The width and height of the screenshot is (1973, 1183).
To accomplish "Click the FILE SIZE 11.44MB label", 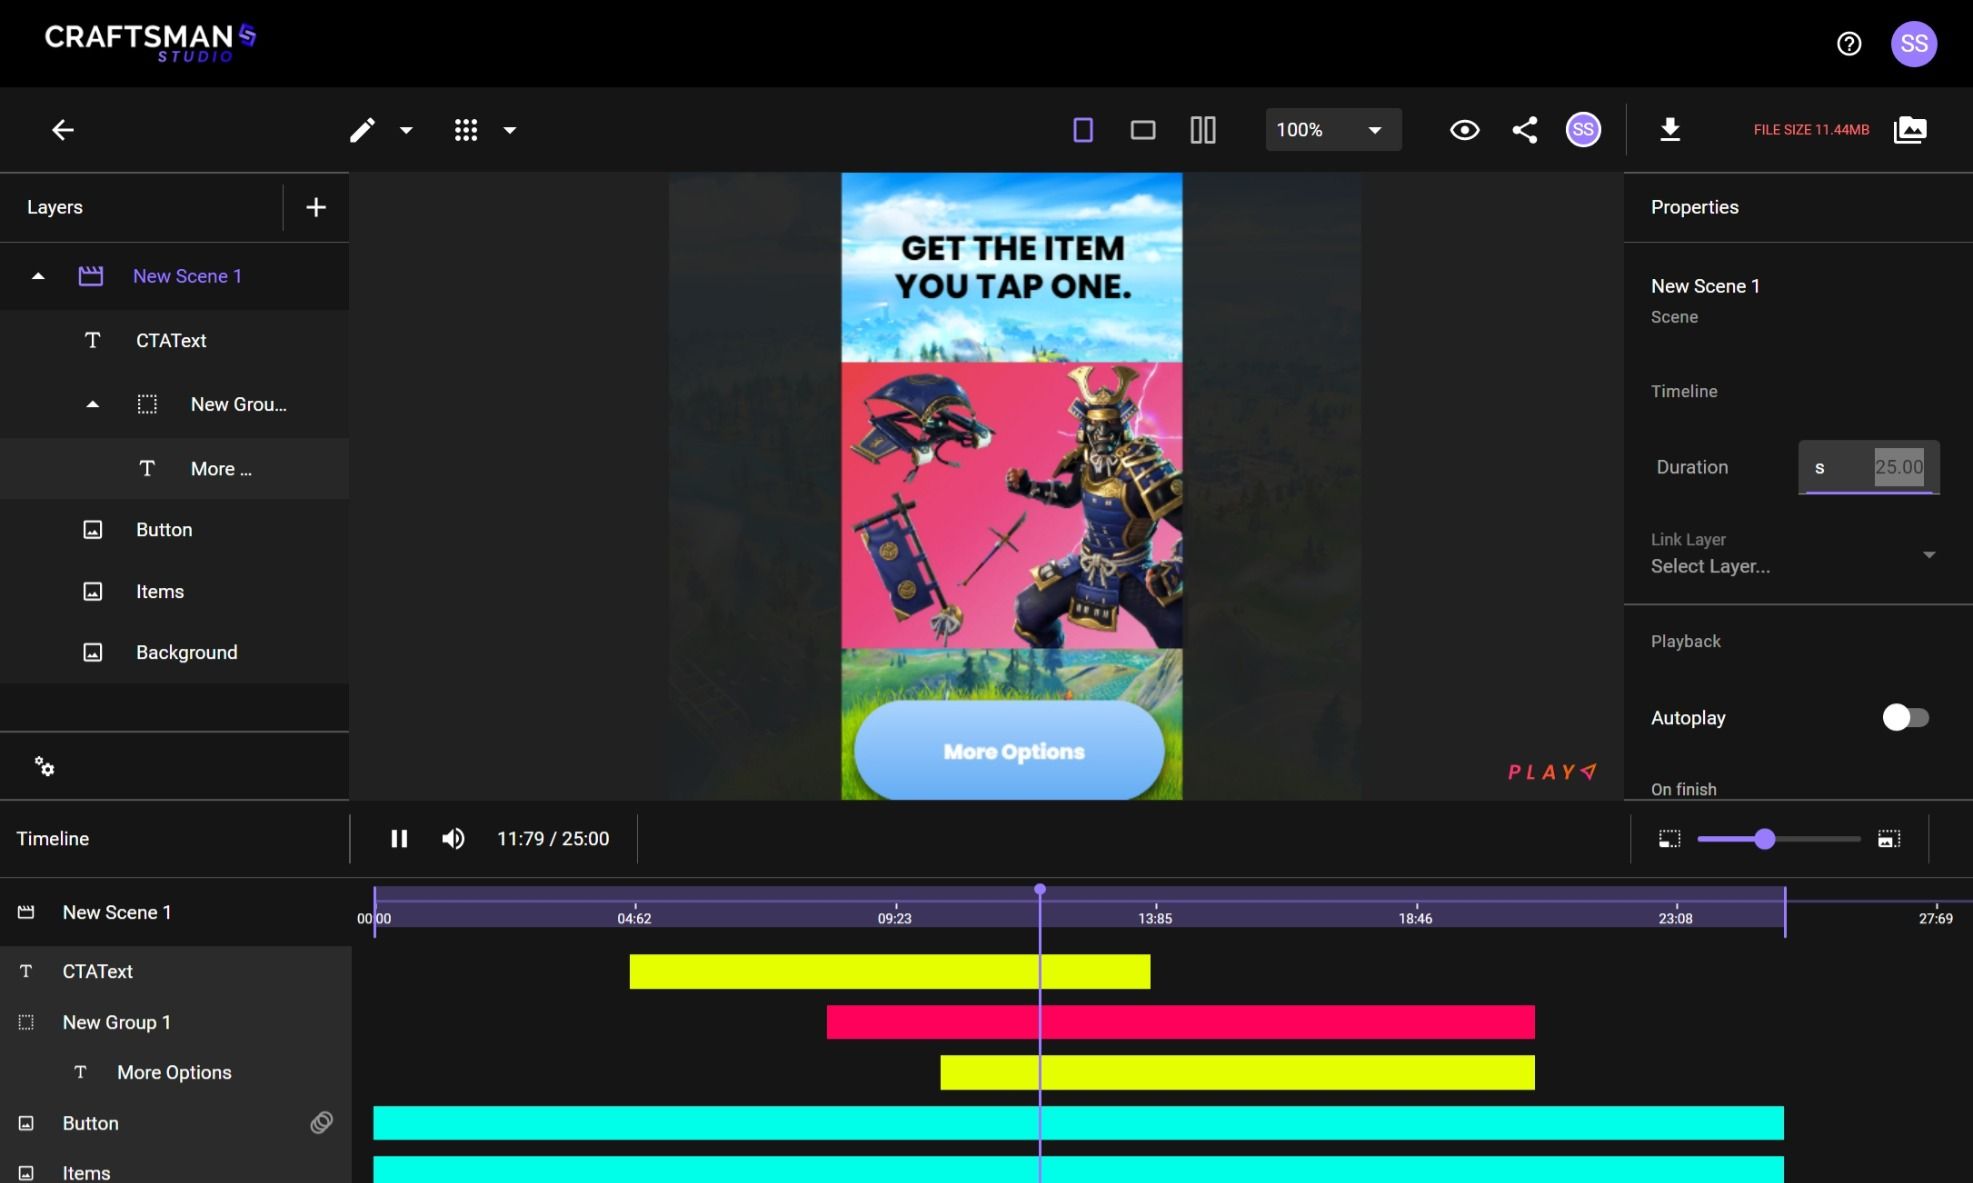I will point(1811,130).
